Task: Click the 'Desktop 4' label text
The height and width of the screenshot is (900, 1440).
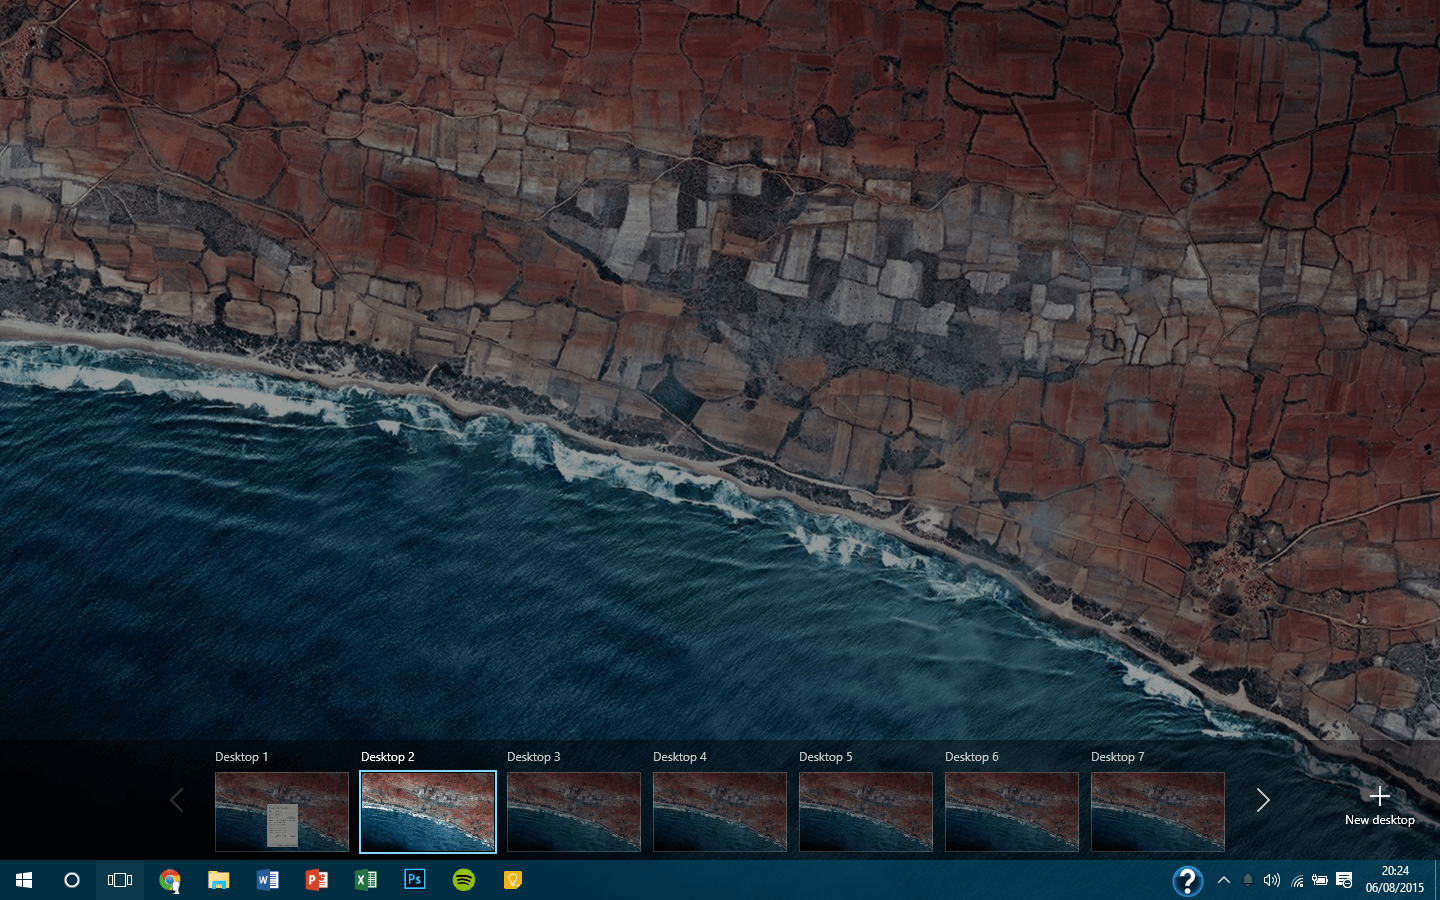Action: pos(680,757)
